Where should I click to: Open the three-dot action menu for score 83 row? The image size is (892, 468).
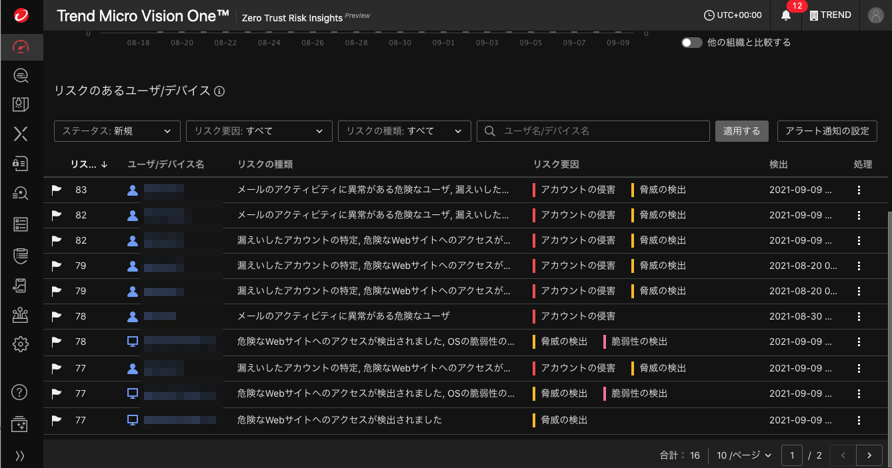[858, 190]
